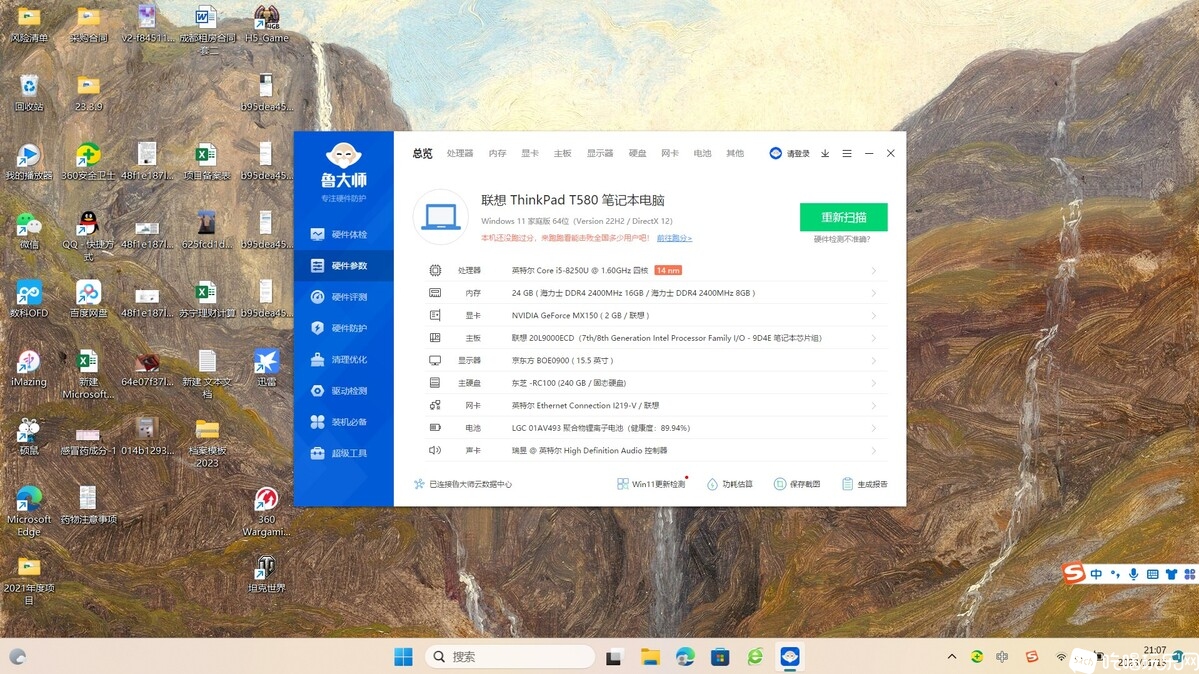The height and width of the screenshot is (674, 1199).
Task: Select 坦克世界 desktop icon
Action: (266, 575)
